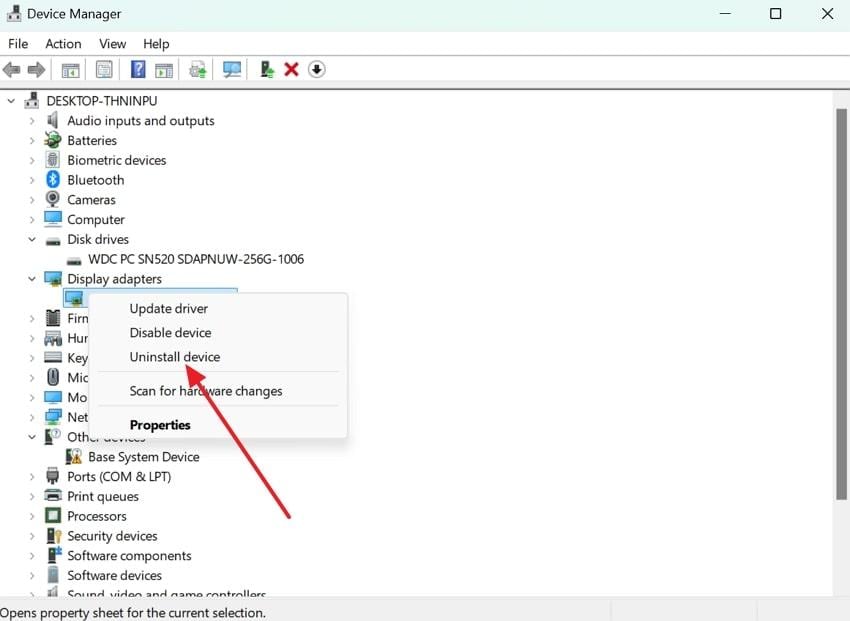The width and height of the screenshot is (850, 621).
Task: Choose Update driver in the context menu
Action: (169, 308)
